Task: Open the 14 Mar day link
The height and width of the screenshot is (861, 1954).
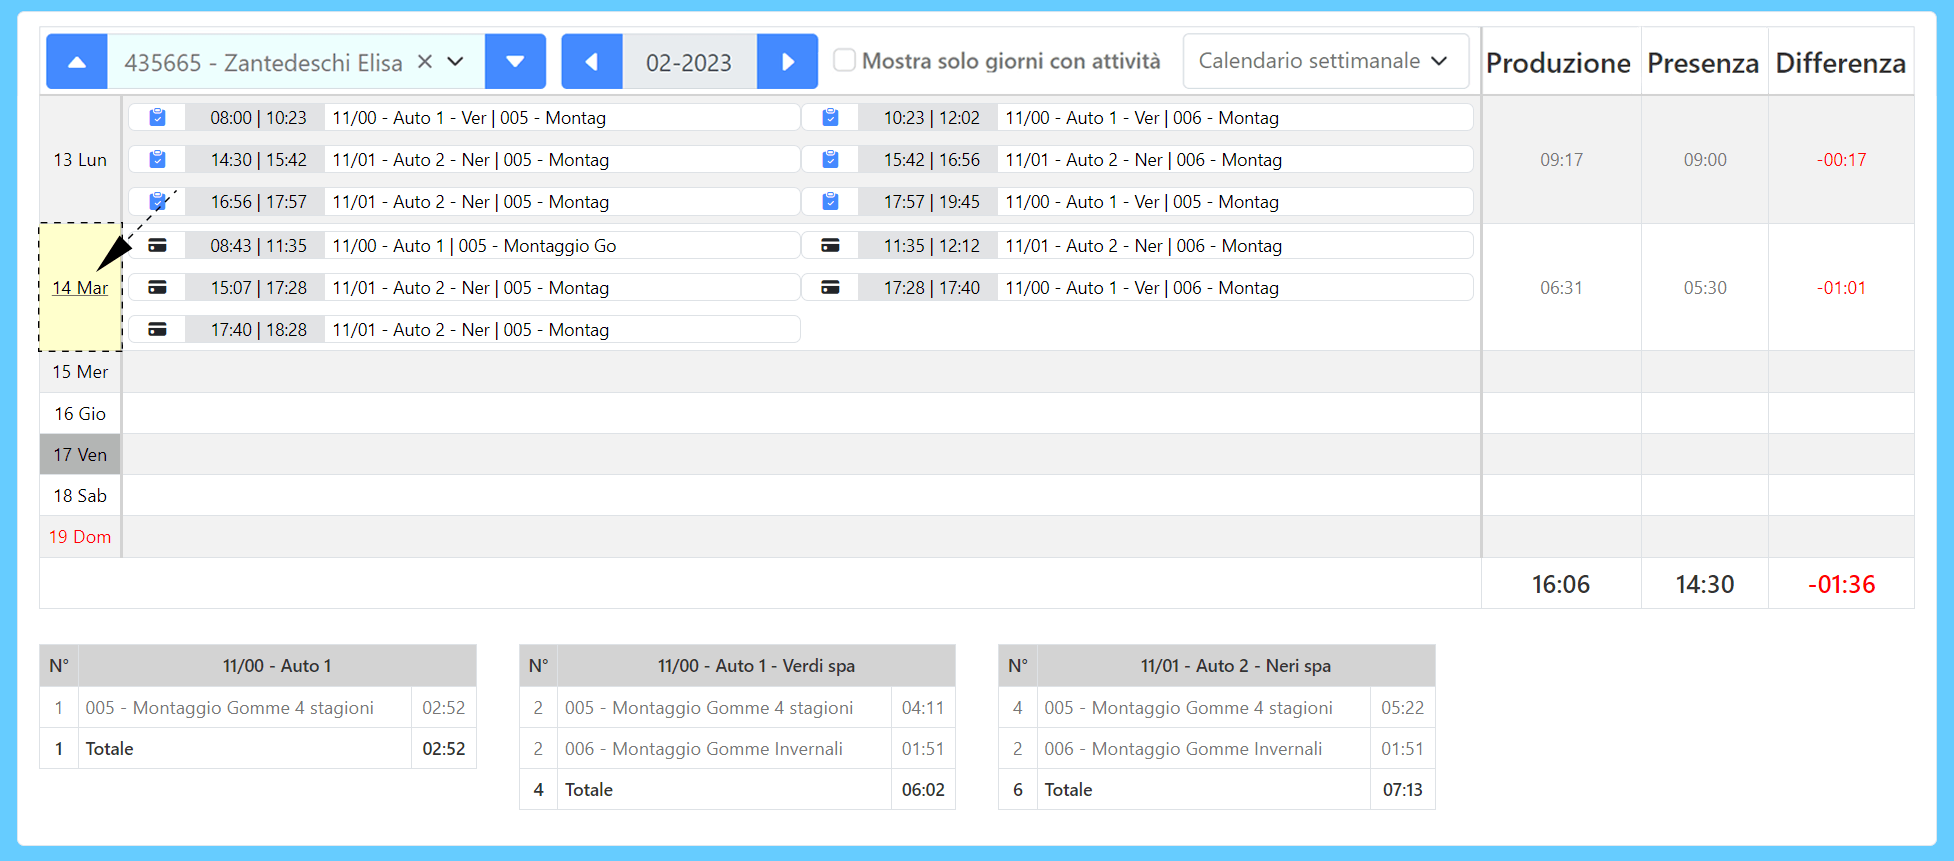Action: pos(80,288)
